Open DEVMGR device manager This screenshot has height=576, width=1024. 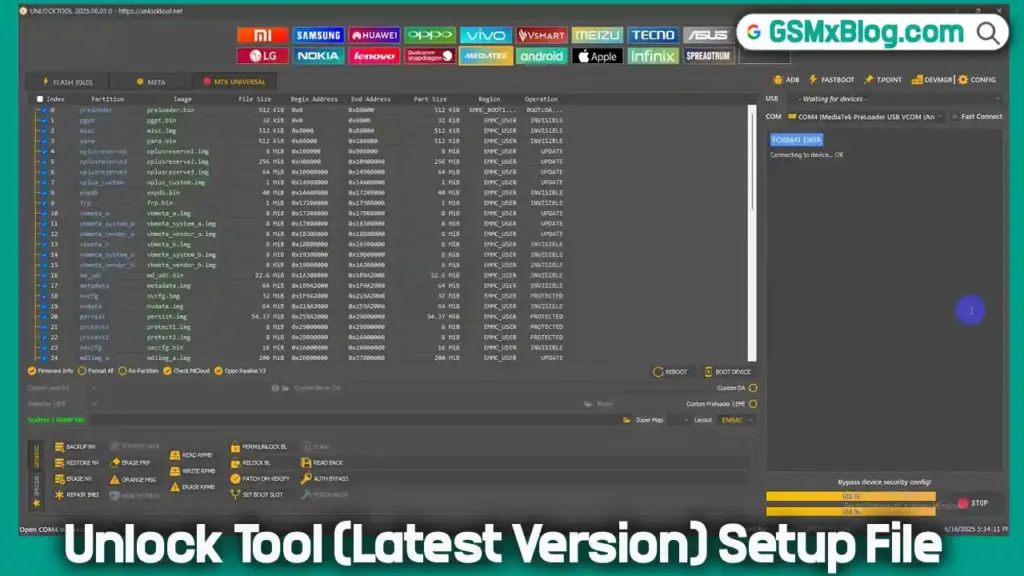click(x=932, y=80)
